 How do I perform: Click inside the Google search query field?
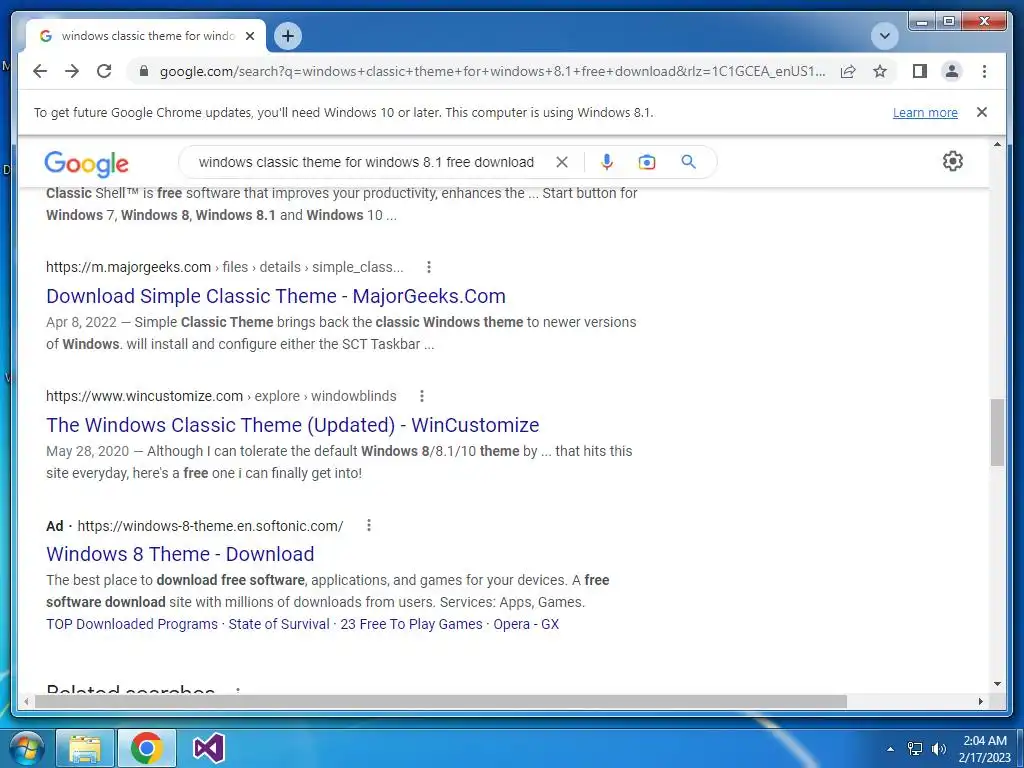click(366, 162)
